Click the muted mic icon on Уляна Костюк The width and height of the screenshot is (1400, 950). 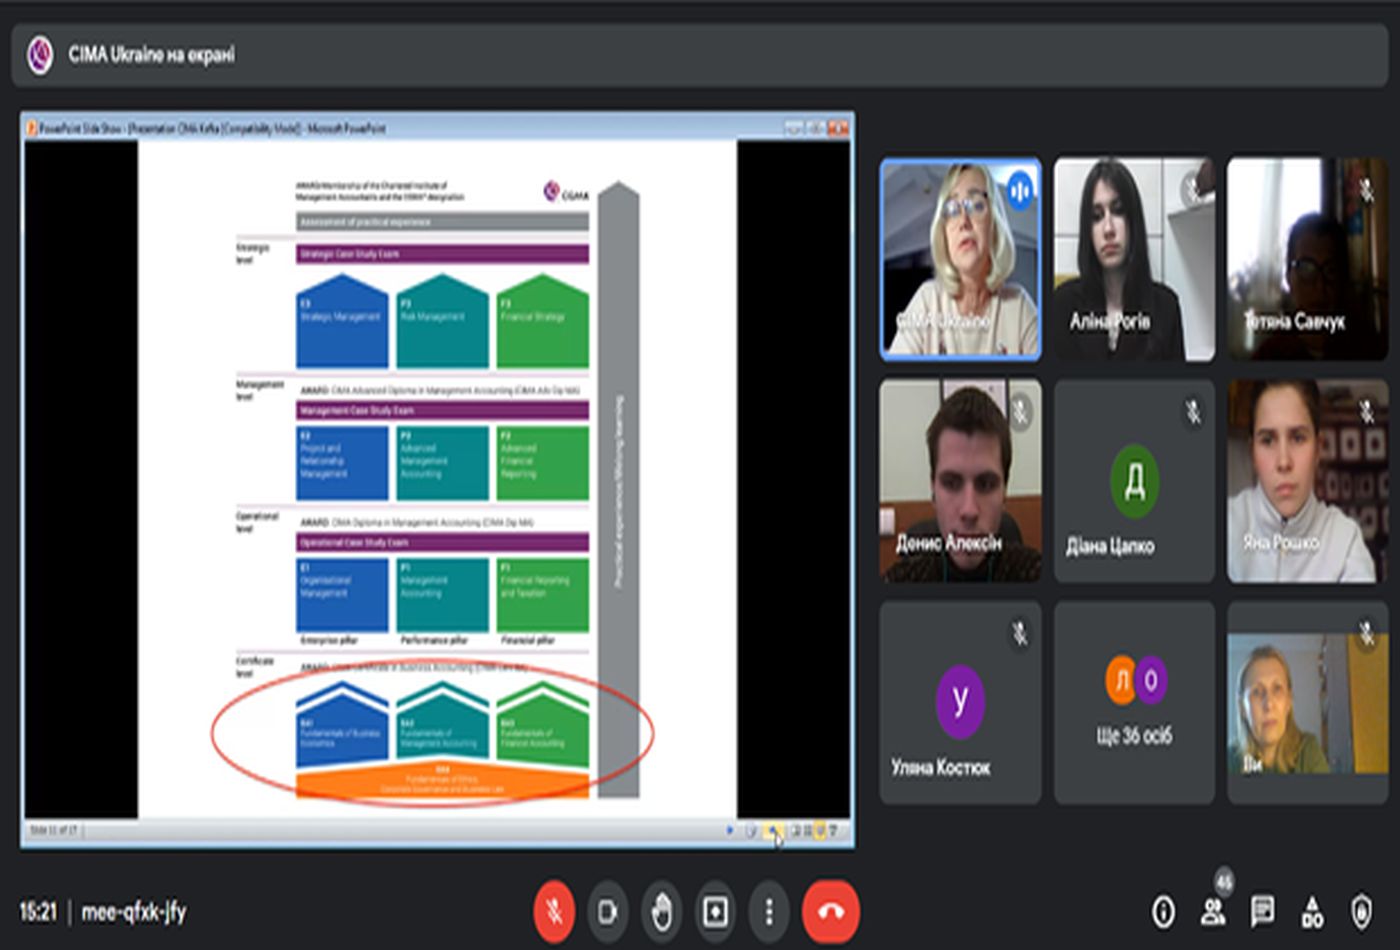point(1019,634)
